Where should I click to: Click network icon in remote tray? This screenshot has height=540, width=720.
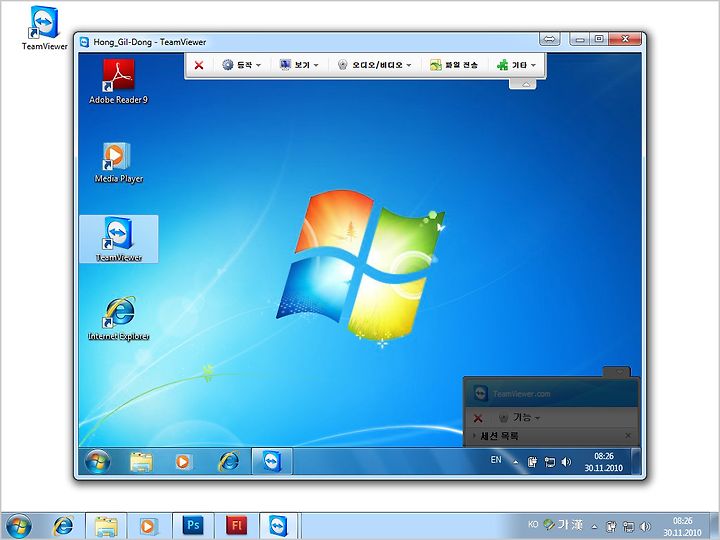click(x=550, y=462)
